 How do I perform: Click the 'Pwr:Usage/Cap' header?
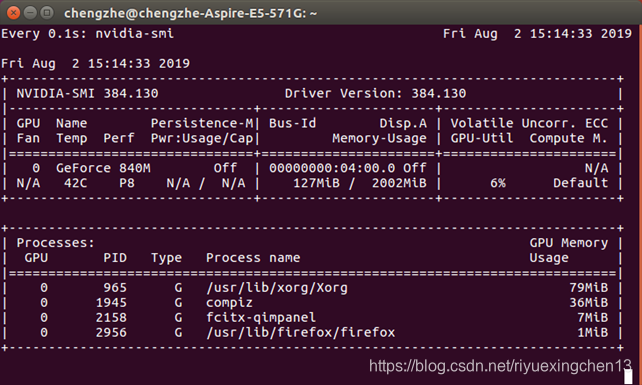coord(202,138)
